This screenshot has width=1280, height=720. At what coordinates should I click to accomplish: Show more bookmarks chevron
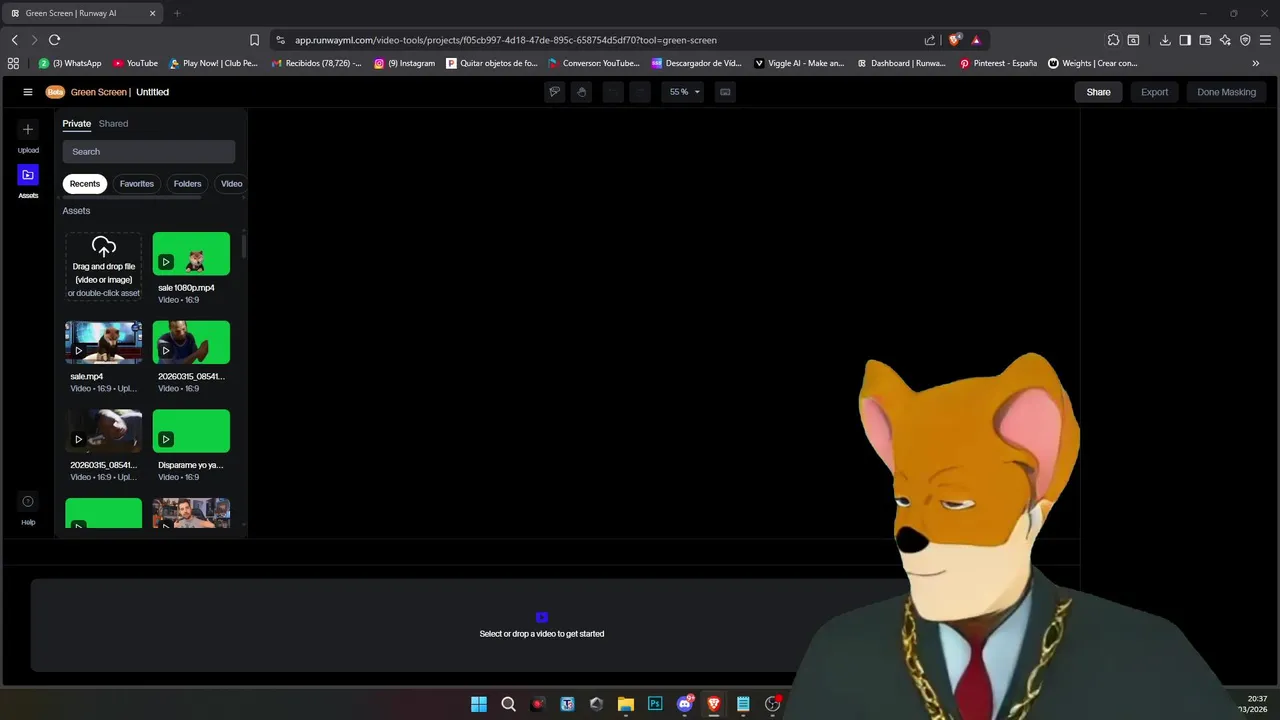1256,63
